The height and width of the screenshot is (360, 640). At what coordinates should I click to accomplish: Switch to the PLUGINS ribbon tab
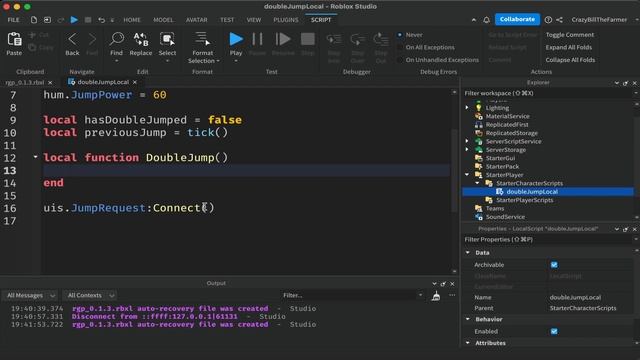[x=286, y=20]
